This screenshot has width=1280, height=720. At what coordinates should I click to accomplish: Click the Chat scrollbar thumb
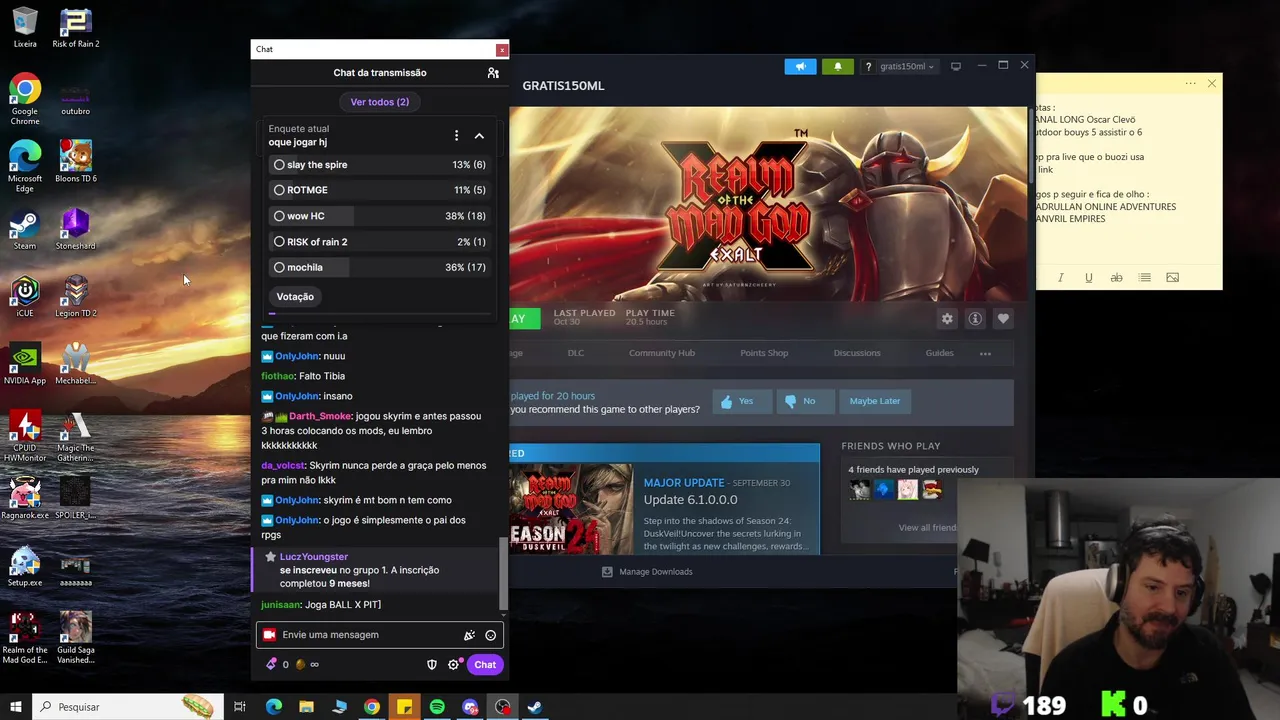[x=504, y=575]
